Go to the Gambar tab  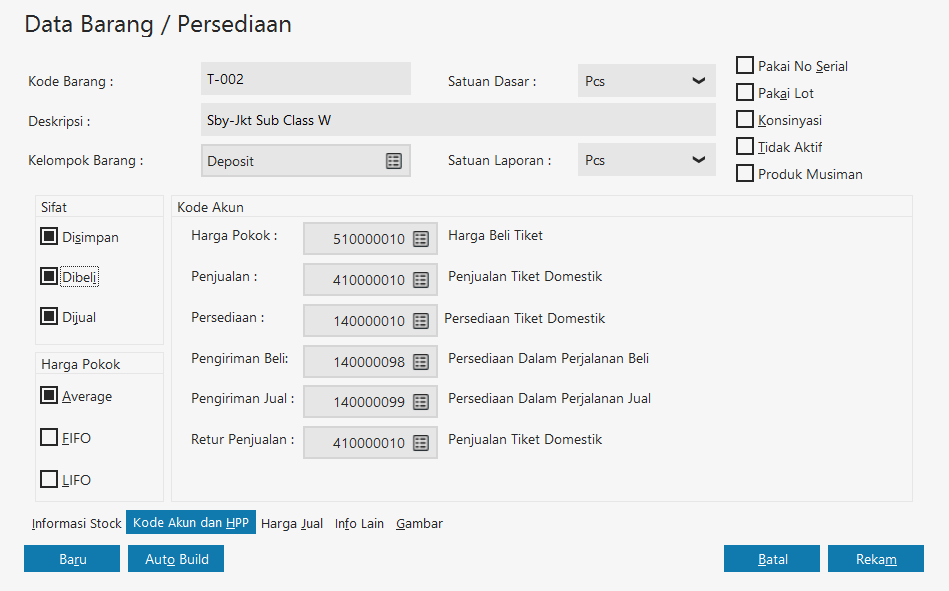(x=419, y=523)
